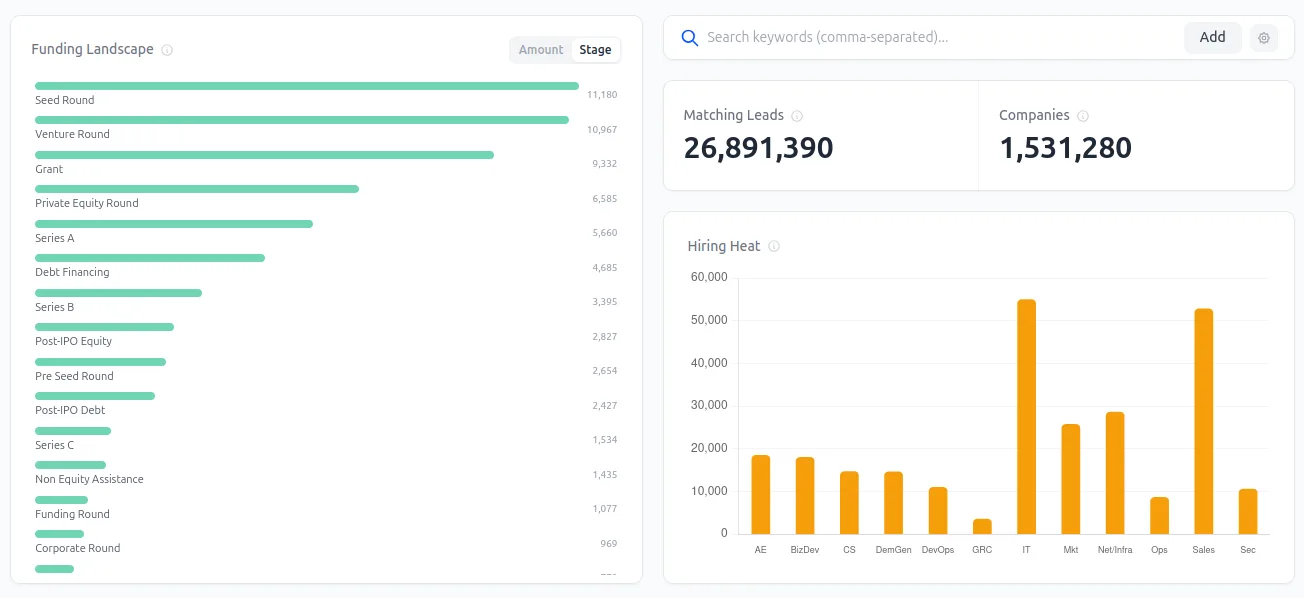
Task: Click the Pre Seed Round bar
Action: tap(100, 362)
